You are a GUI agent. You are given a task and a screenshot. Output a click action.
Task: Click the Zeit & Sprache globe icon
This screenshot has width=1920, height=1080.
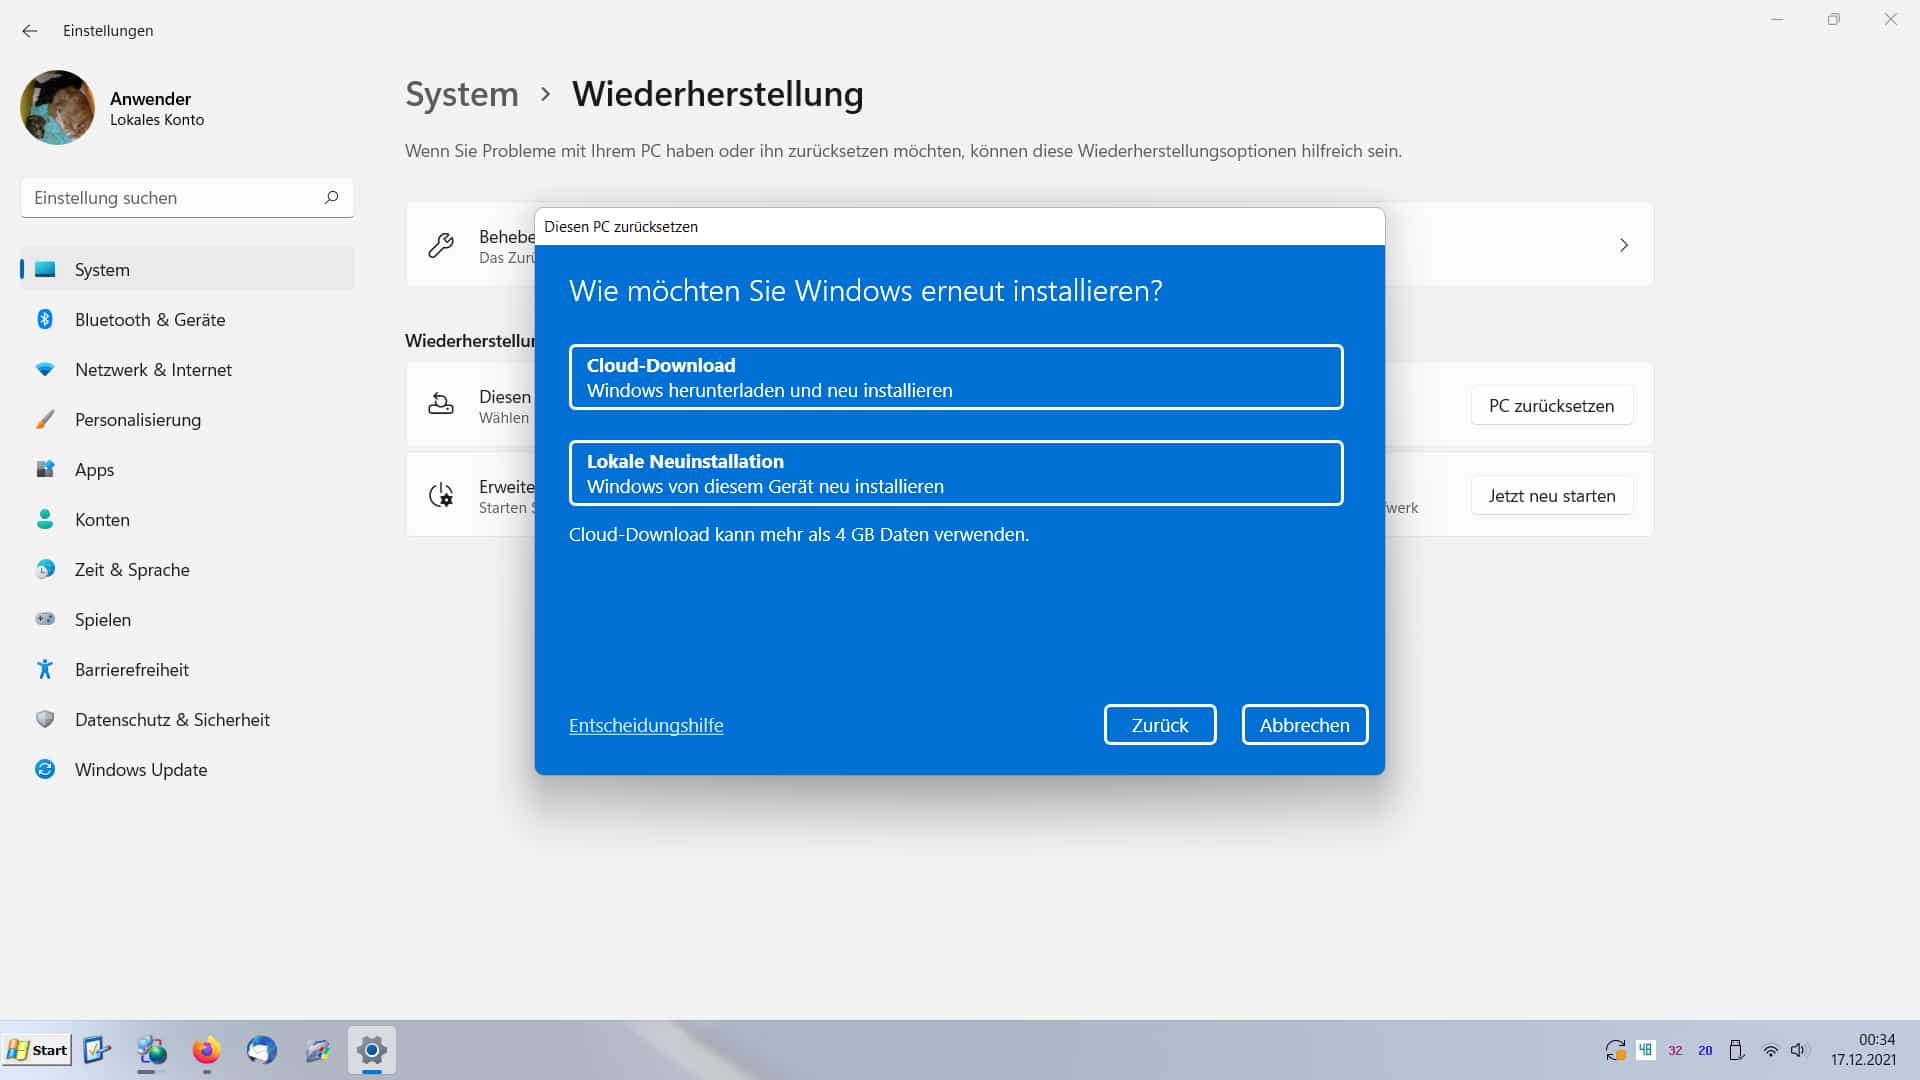pyautogui.click(x=45, y=569)
